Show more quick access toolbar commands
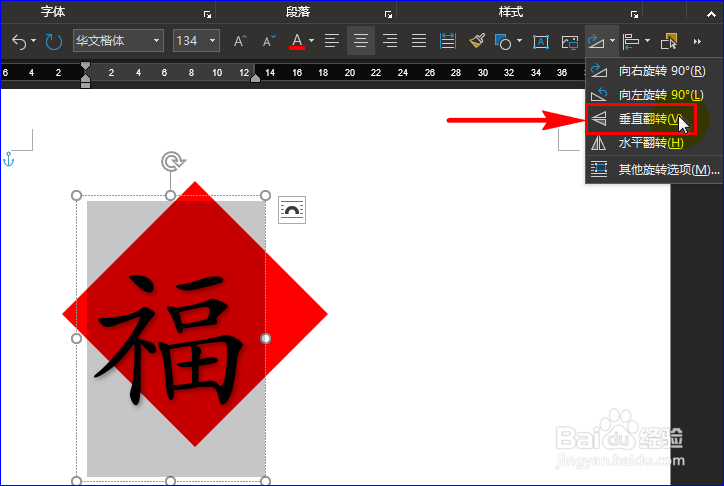Screen dimensions: 724x486 point(697,42)
